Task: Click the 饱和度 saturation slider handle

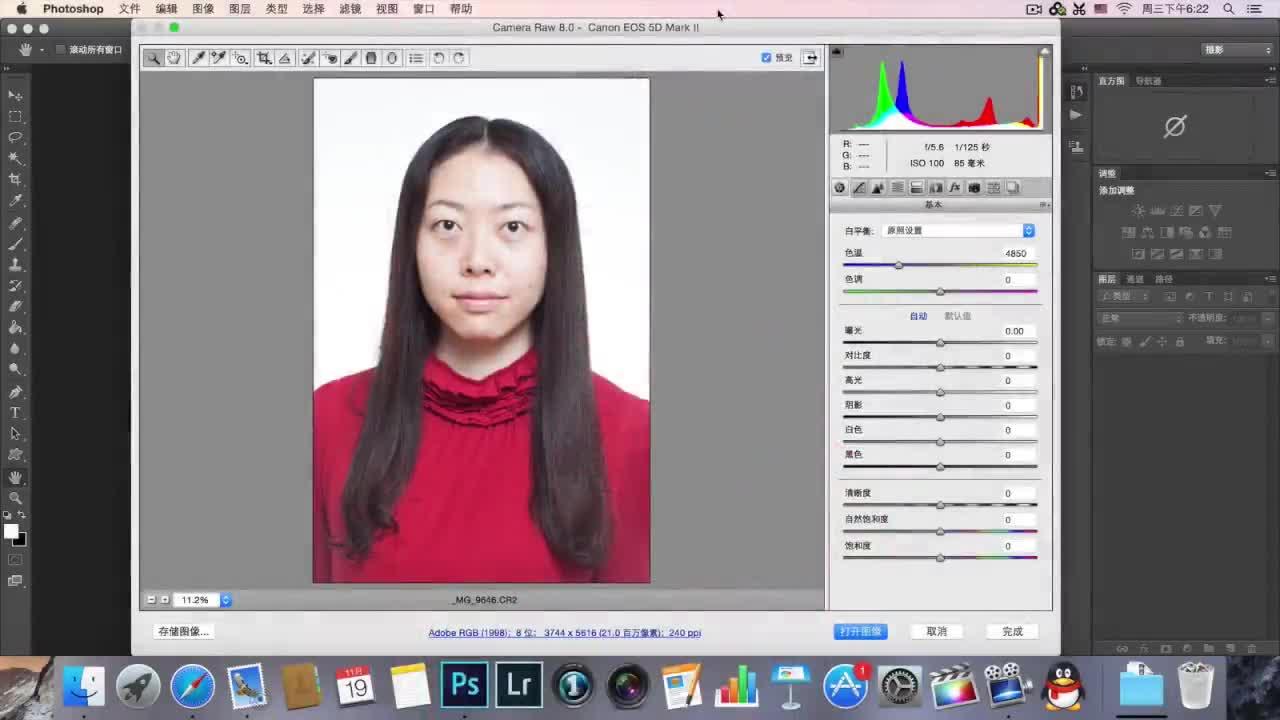Action: pyautogui.click(x=940, y=558)
